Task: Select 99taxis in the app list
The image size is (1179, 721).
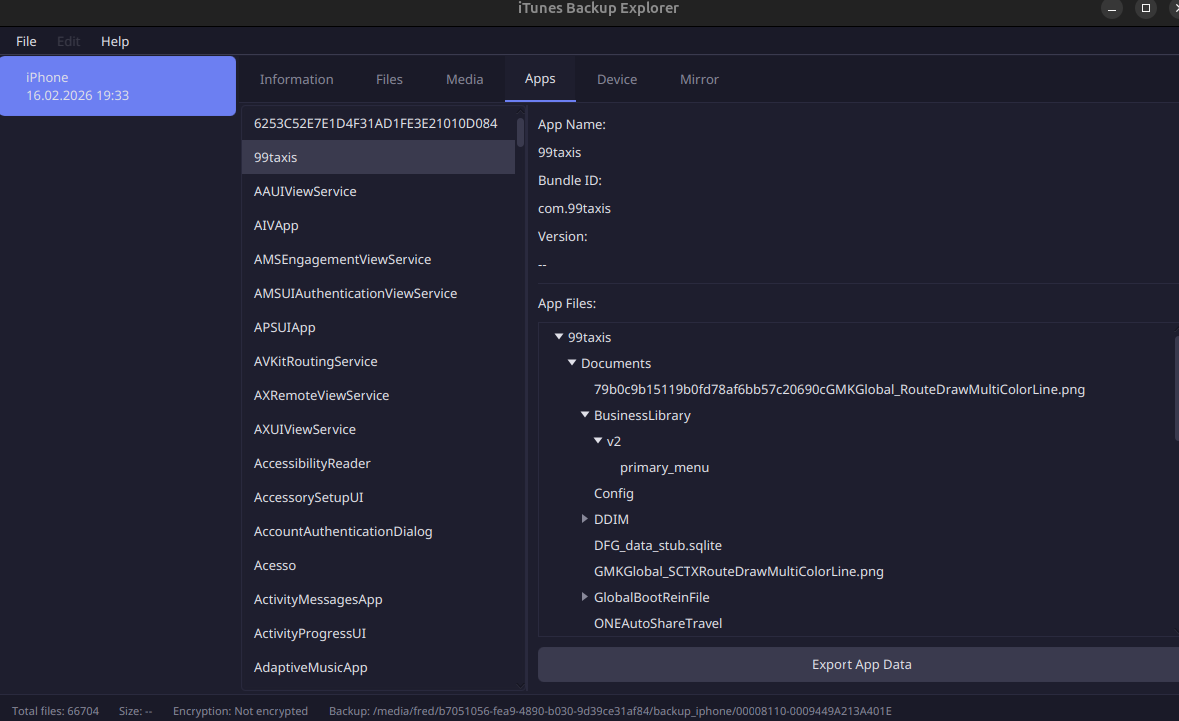Action: [378, 157]
